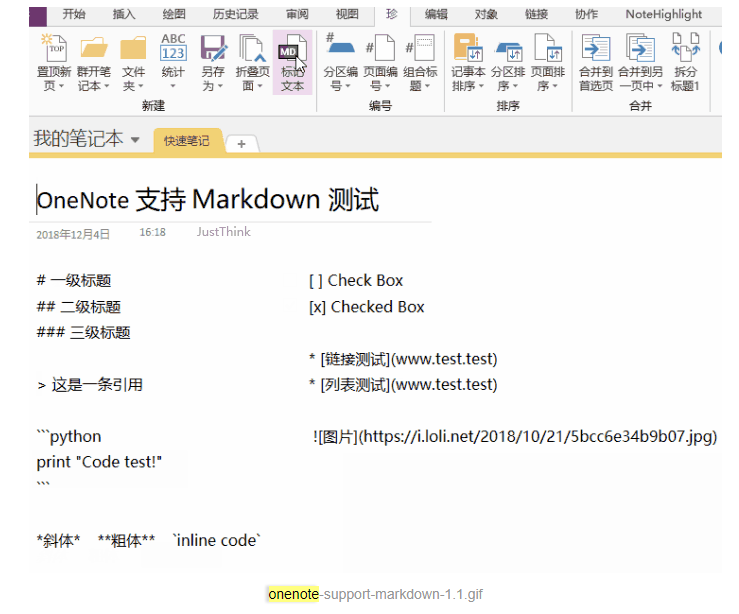Open the 协作 ribbon tab
Screen dimensions: 739x614
click(586, 14)
